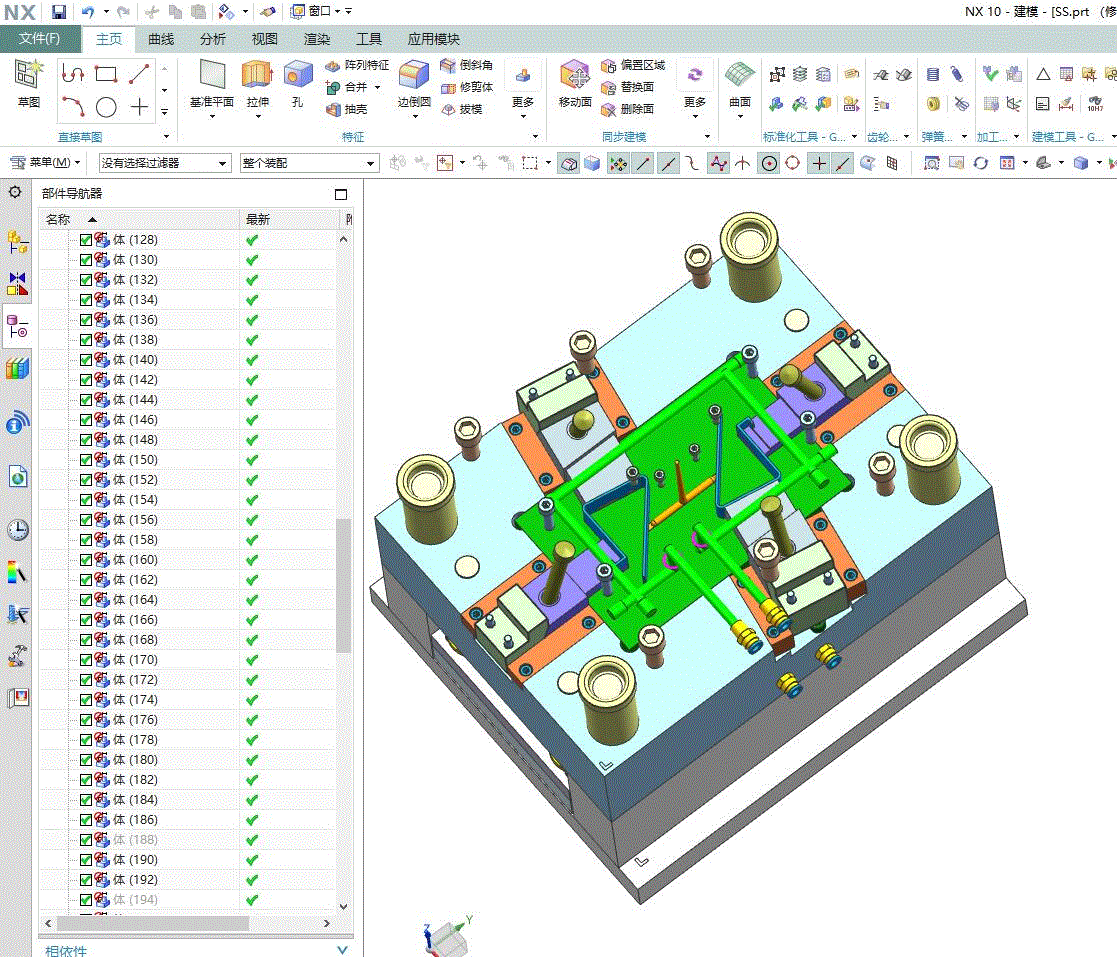Image resolution: width=1117 pixels, height=957 pixels.
Task: Switch to the 分析 (Analysis) tab
Action: point(212,39)
